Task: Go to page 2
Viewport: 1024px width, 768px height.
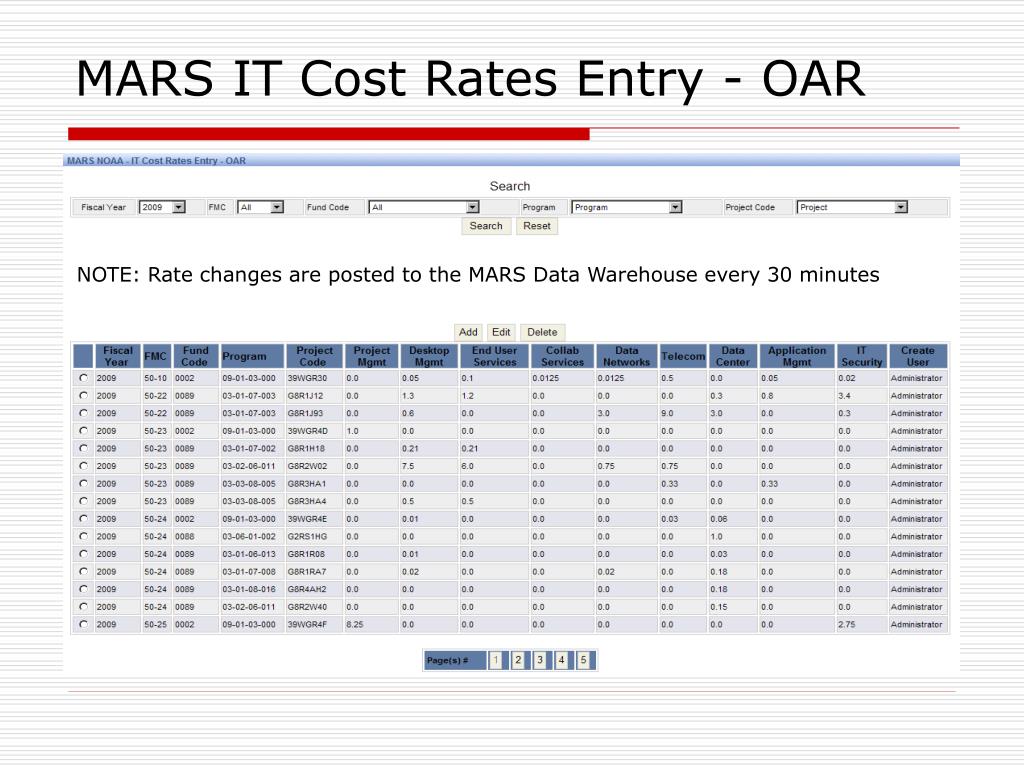Action: coord(518,660)
